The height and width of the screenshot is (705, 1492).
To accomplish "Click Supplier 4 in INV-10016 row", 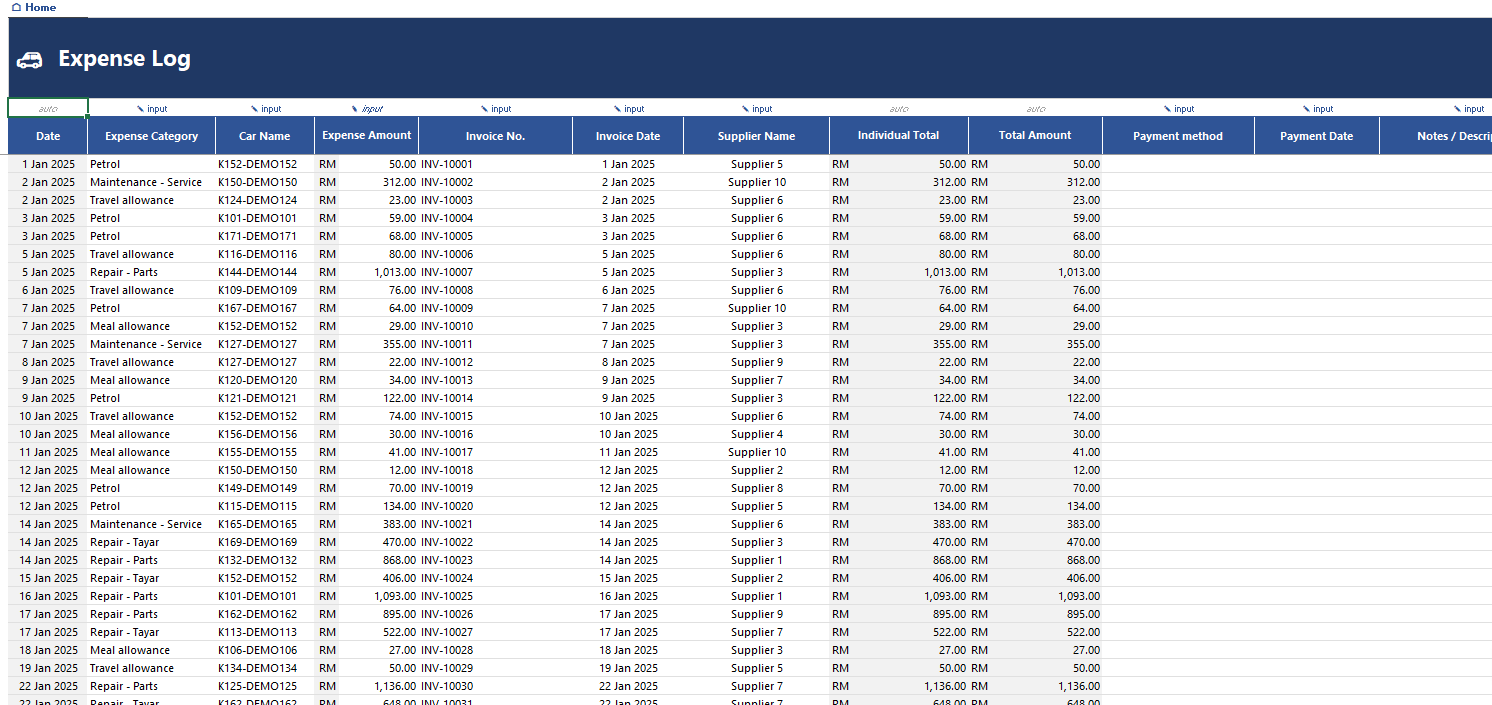I will [757, 434].
